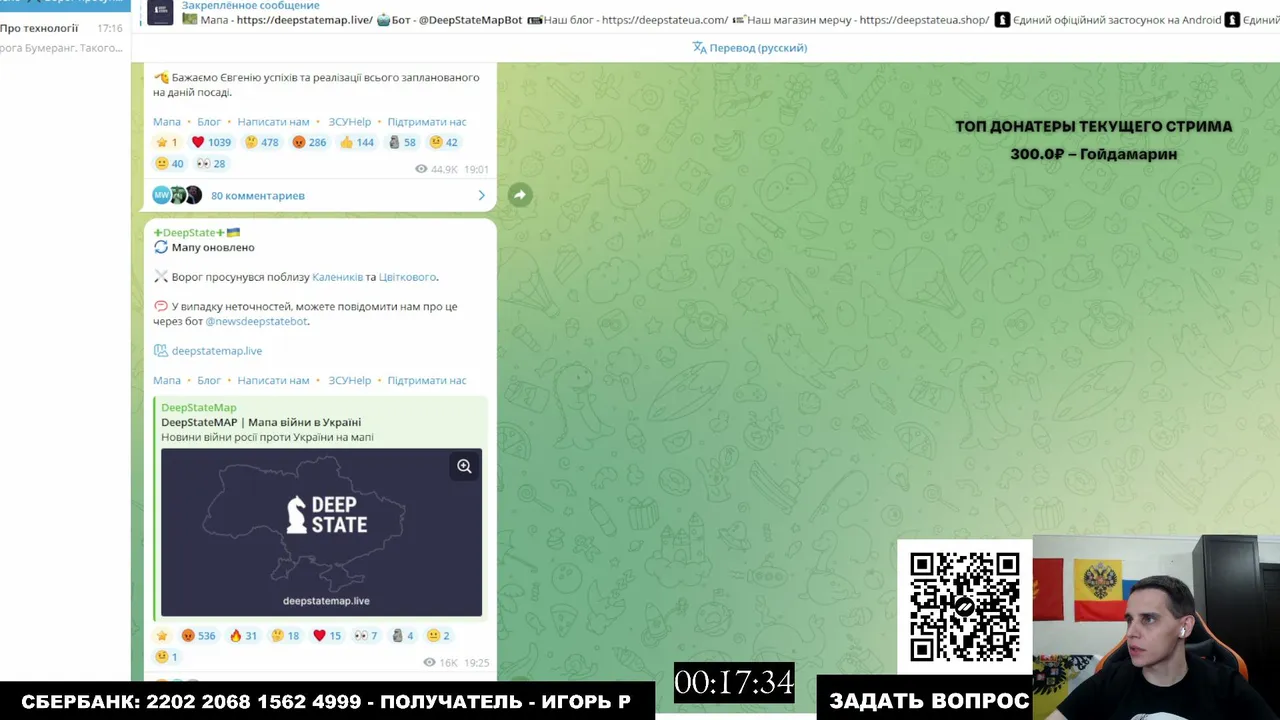Open @newsdeepstatebot mention link
Screen dimensions: 1280x720
click(257, 321)
